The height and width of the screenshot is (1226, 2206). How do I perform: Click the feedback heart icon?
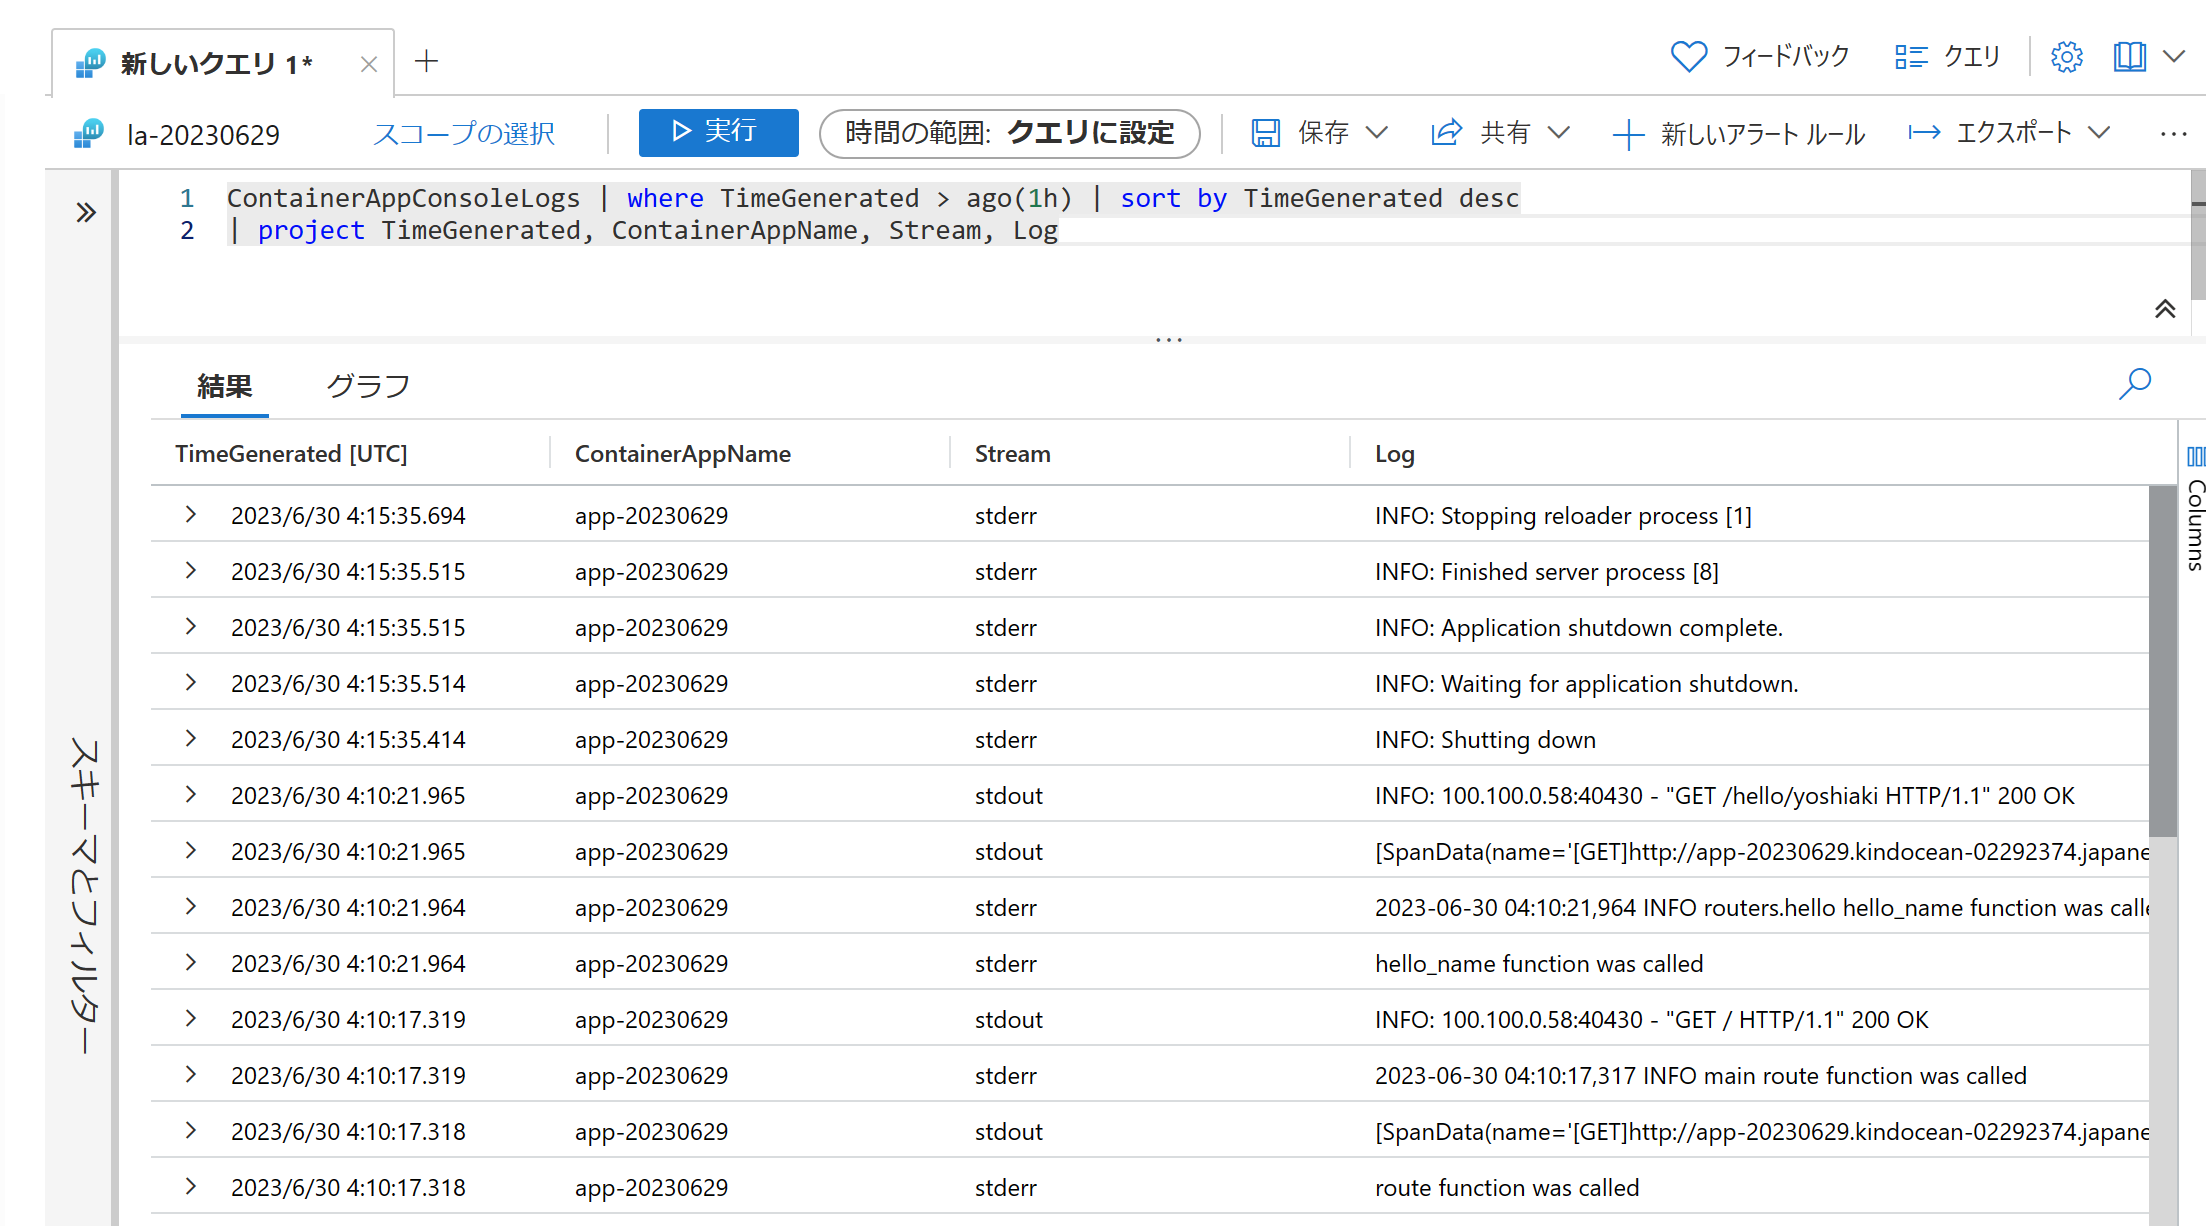point(1688,57)
